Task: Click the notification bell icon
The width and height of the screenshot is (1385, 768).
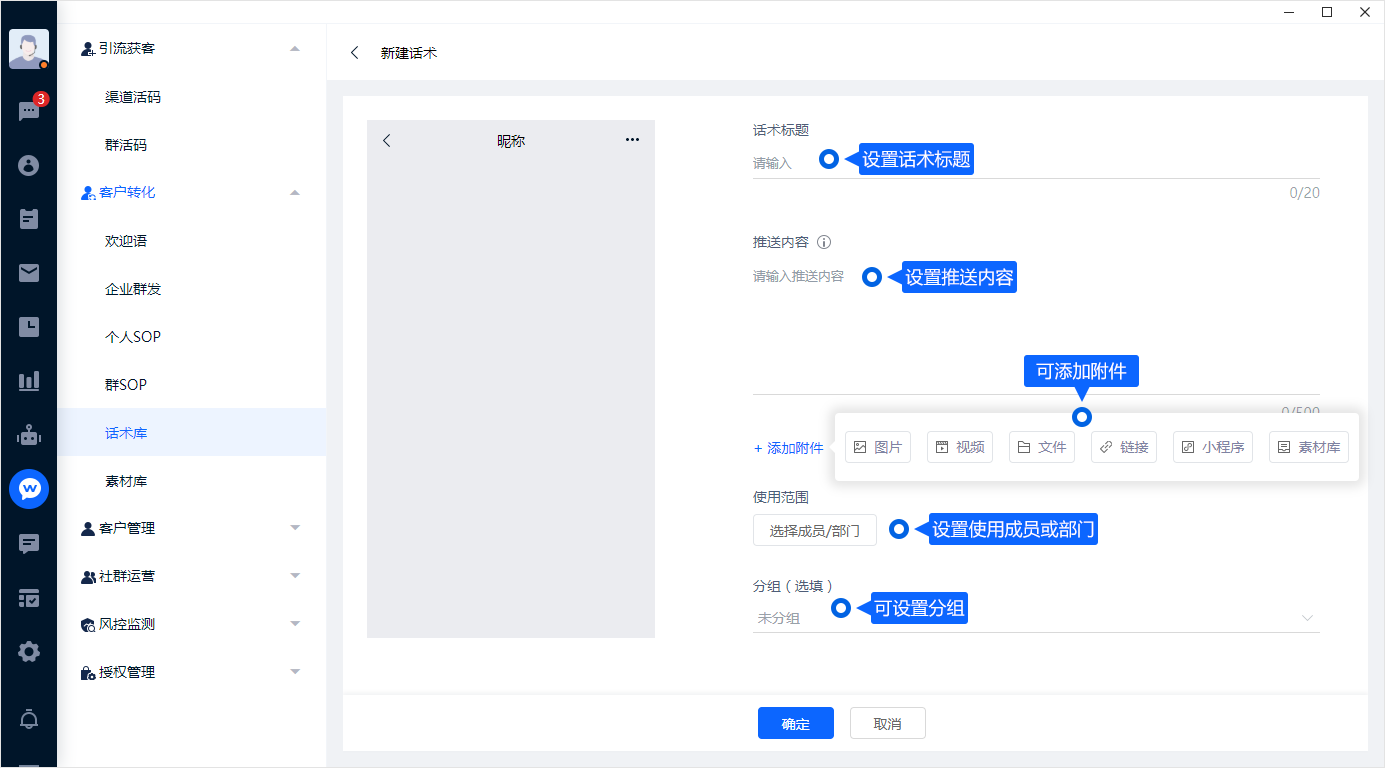Action: click(29, 719)
